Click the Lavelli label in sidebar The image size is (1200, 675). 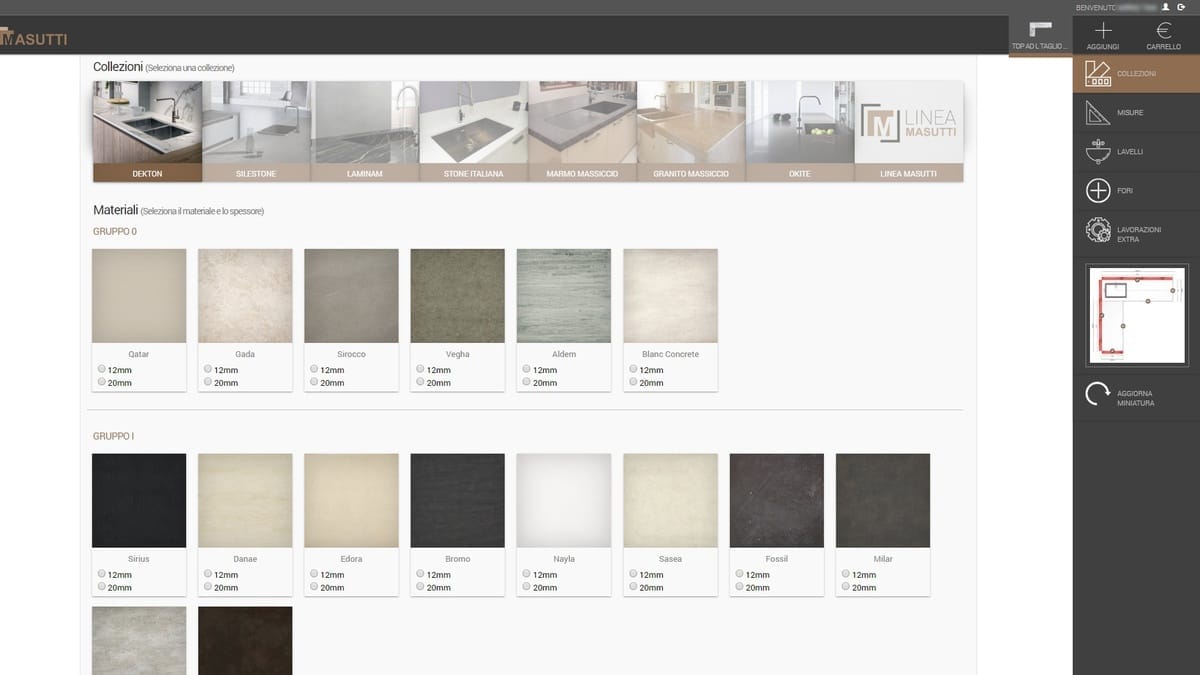(x=1130, y=152)
